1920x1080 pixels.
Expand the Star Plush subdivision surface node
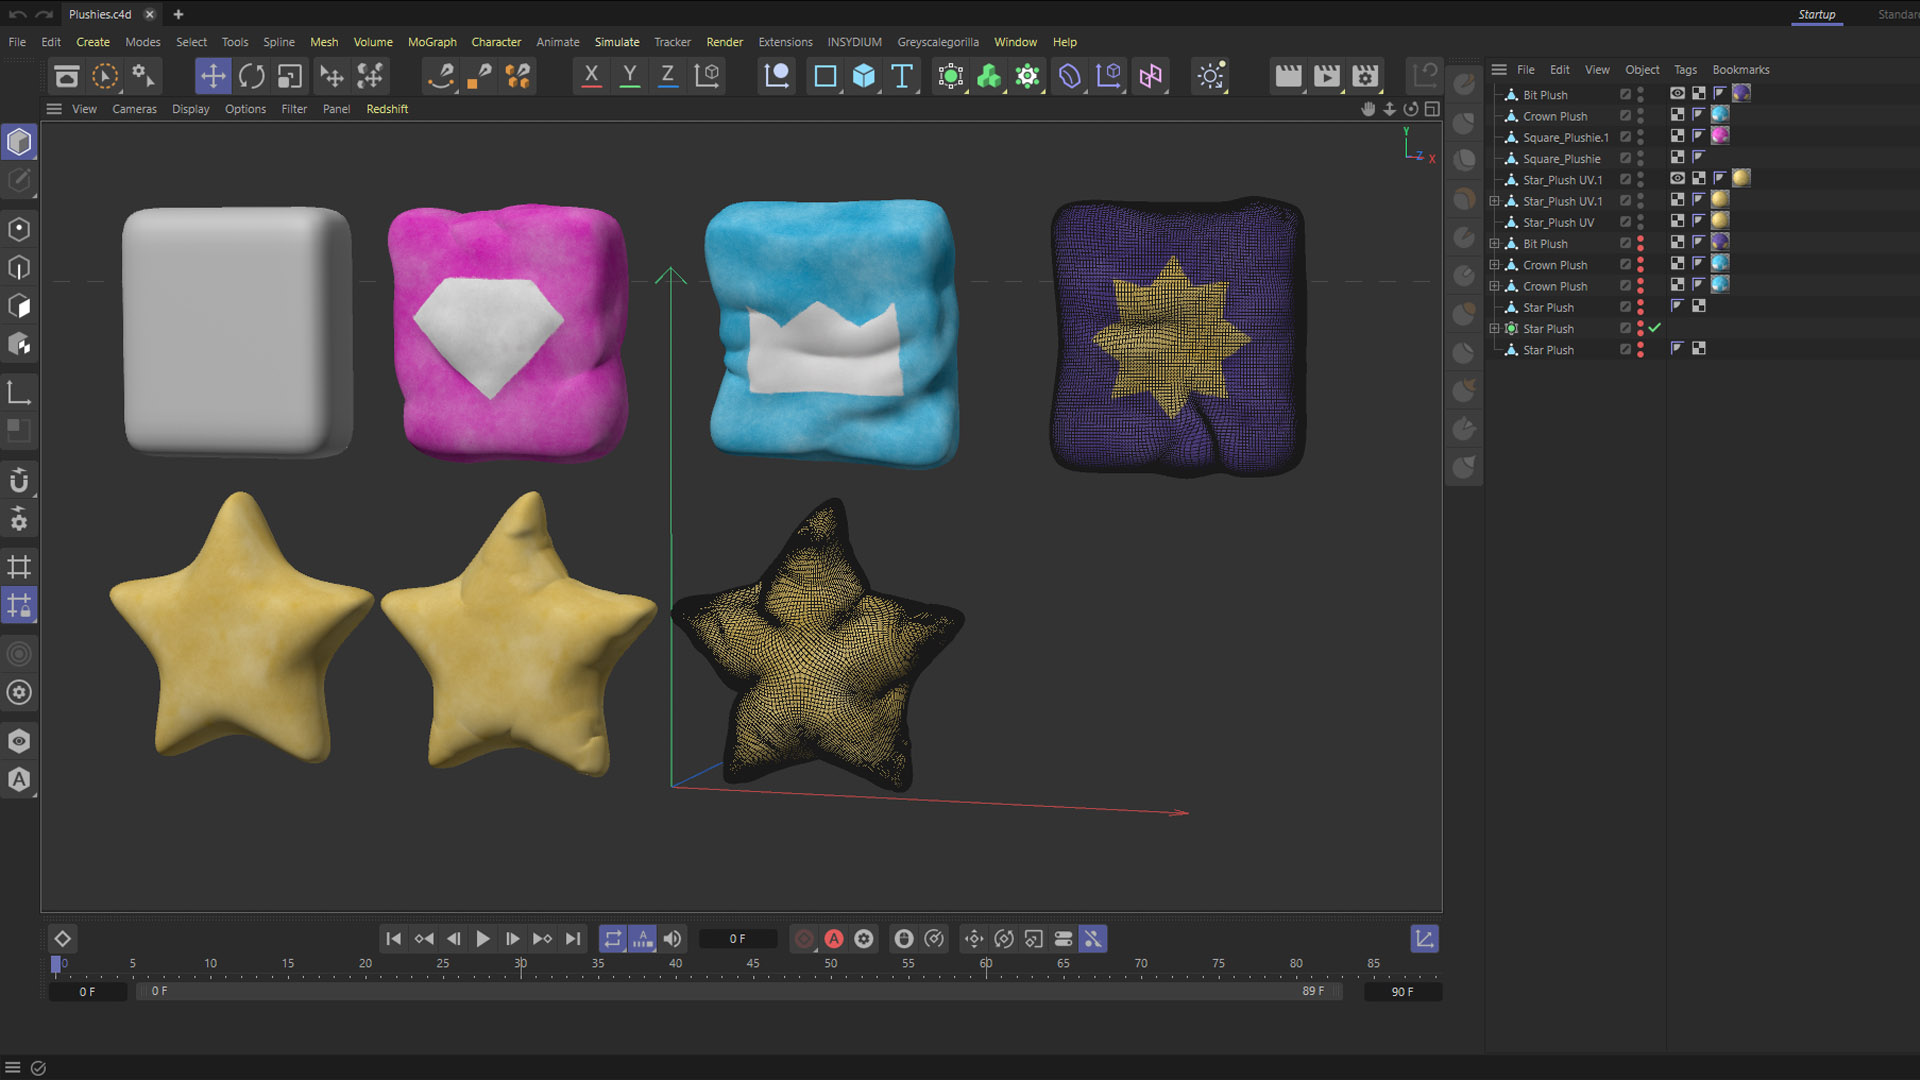coord(1494,329)
